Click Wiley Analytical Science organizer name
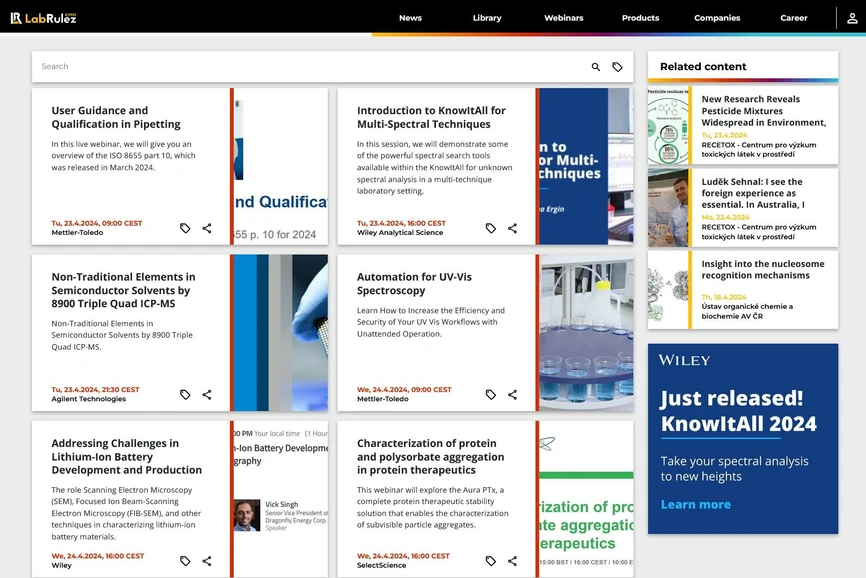The width and height of the screenshot is (866, 578). (400, 232)
